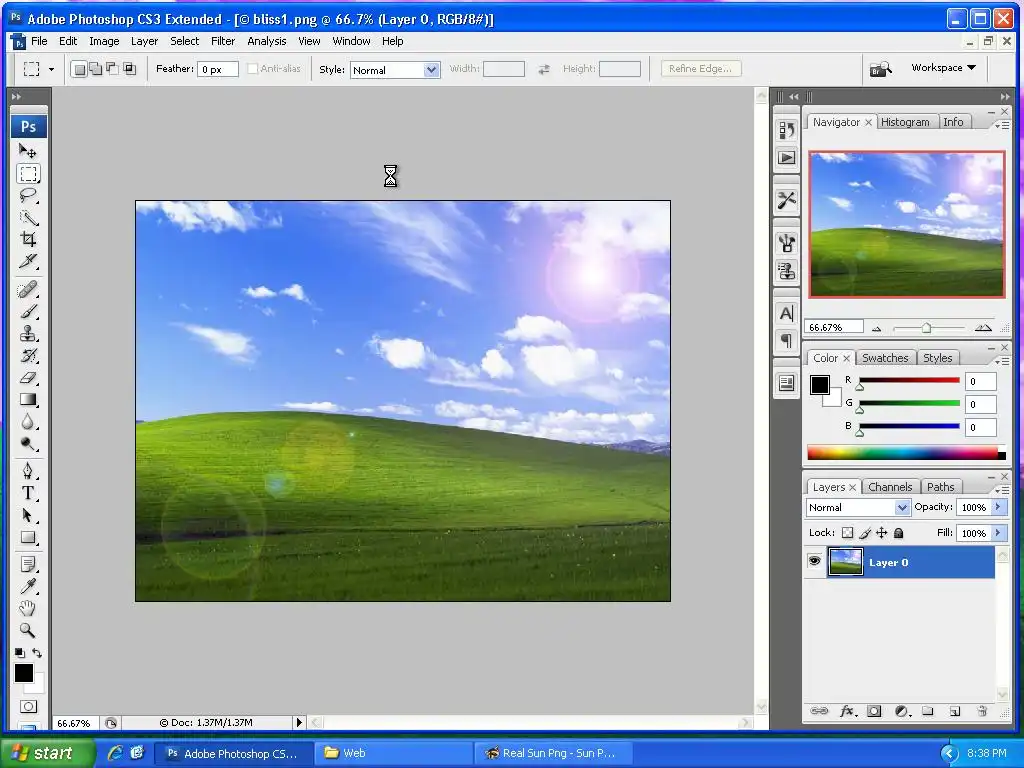
Task: Click the Navigator zoom slider handle
Action: tap(926, 328)
